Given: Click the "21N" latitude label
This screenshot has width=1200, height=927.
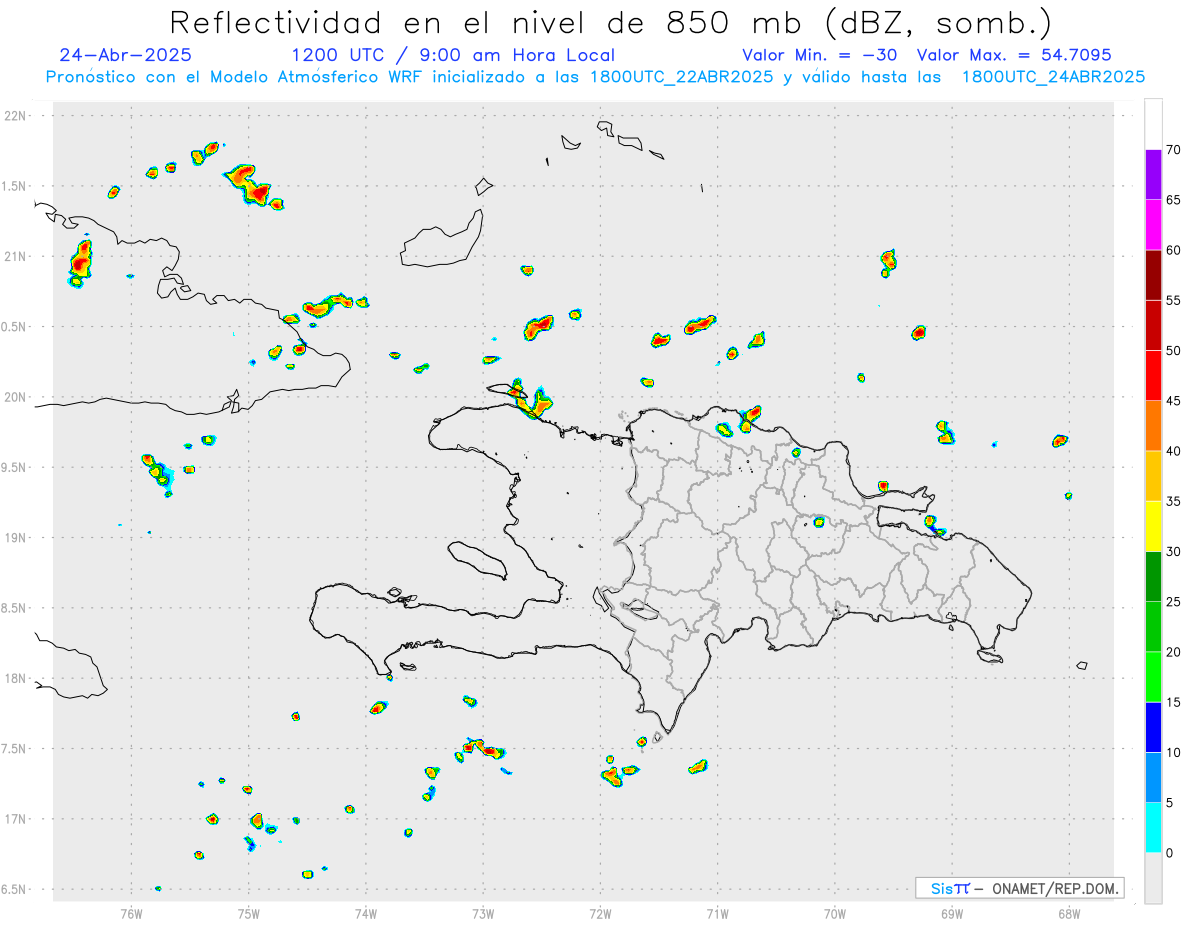Looking at the screenshot, I should tap(16, 257).
